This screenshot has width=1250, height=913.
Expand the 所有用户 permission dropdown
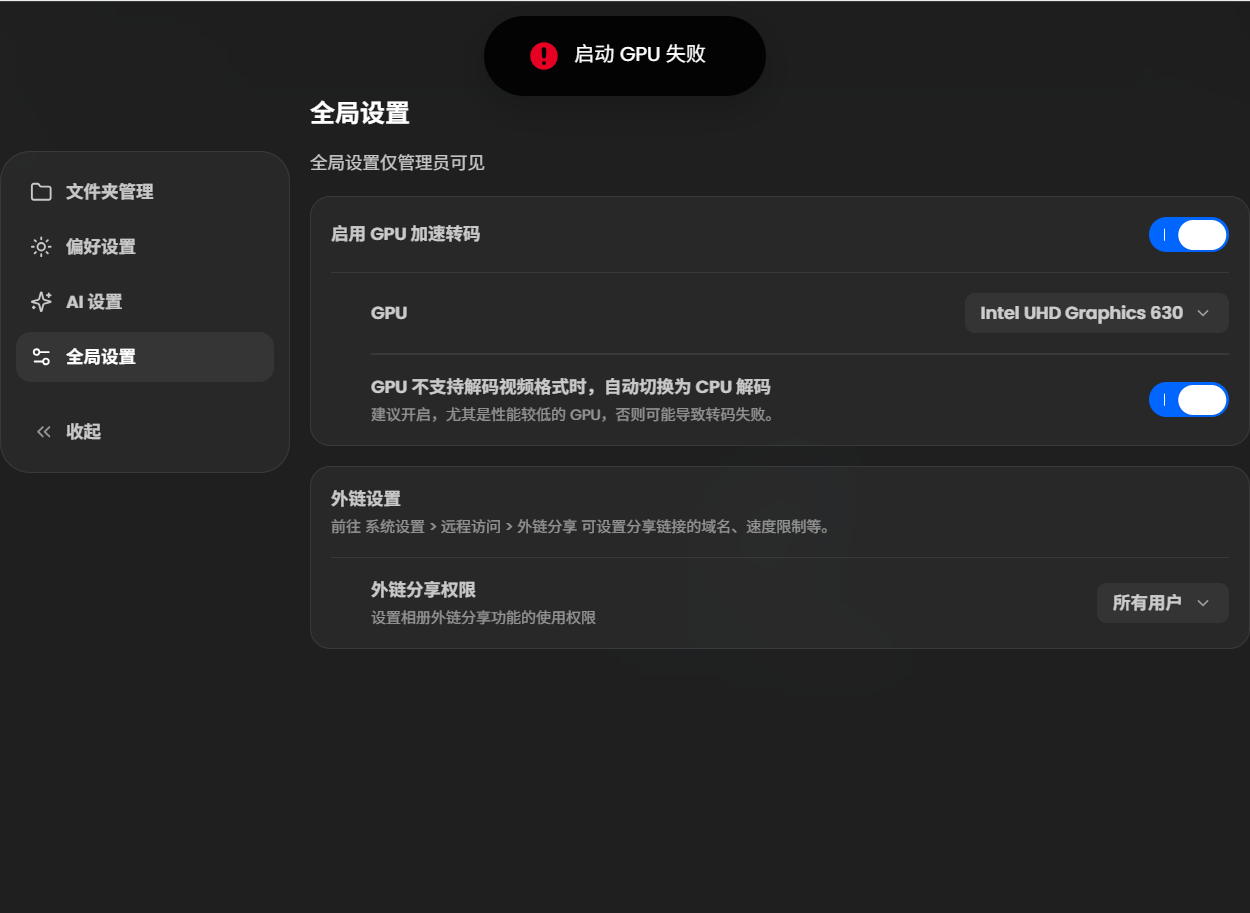click(1162, 603)
